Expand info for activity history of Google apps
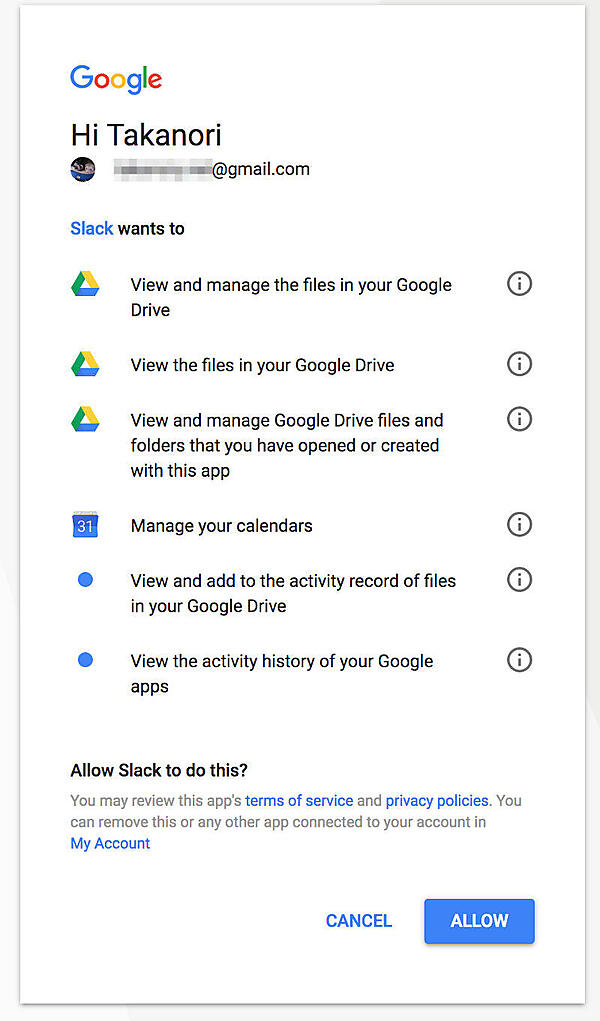The width and height of the screenshot is (600, 1021). coord(519,659)
